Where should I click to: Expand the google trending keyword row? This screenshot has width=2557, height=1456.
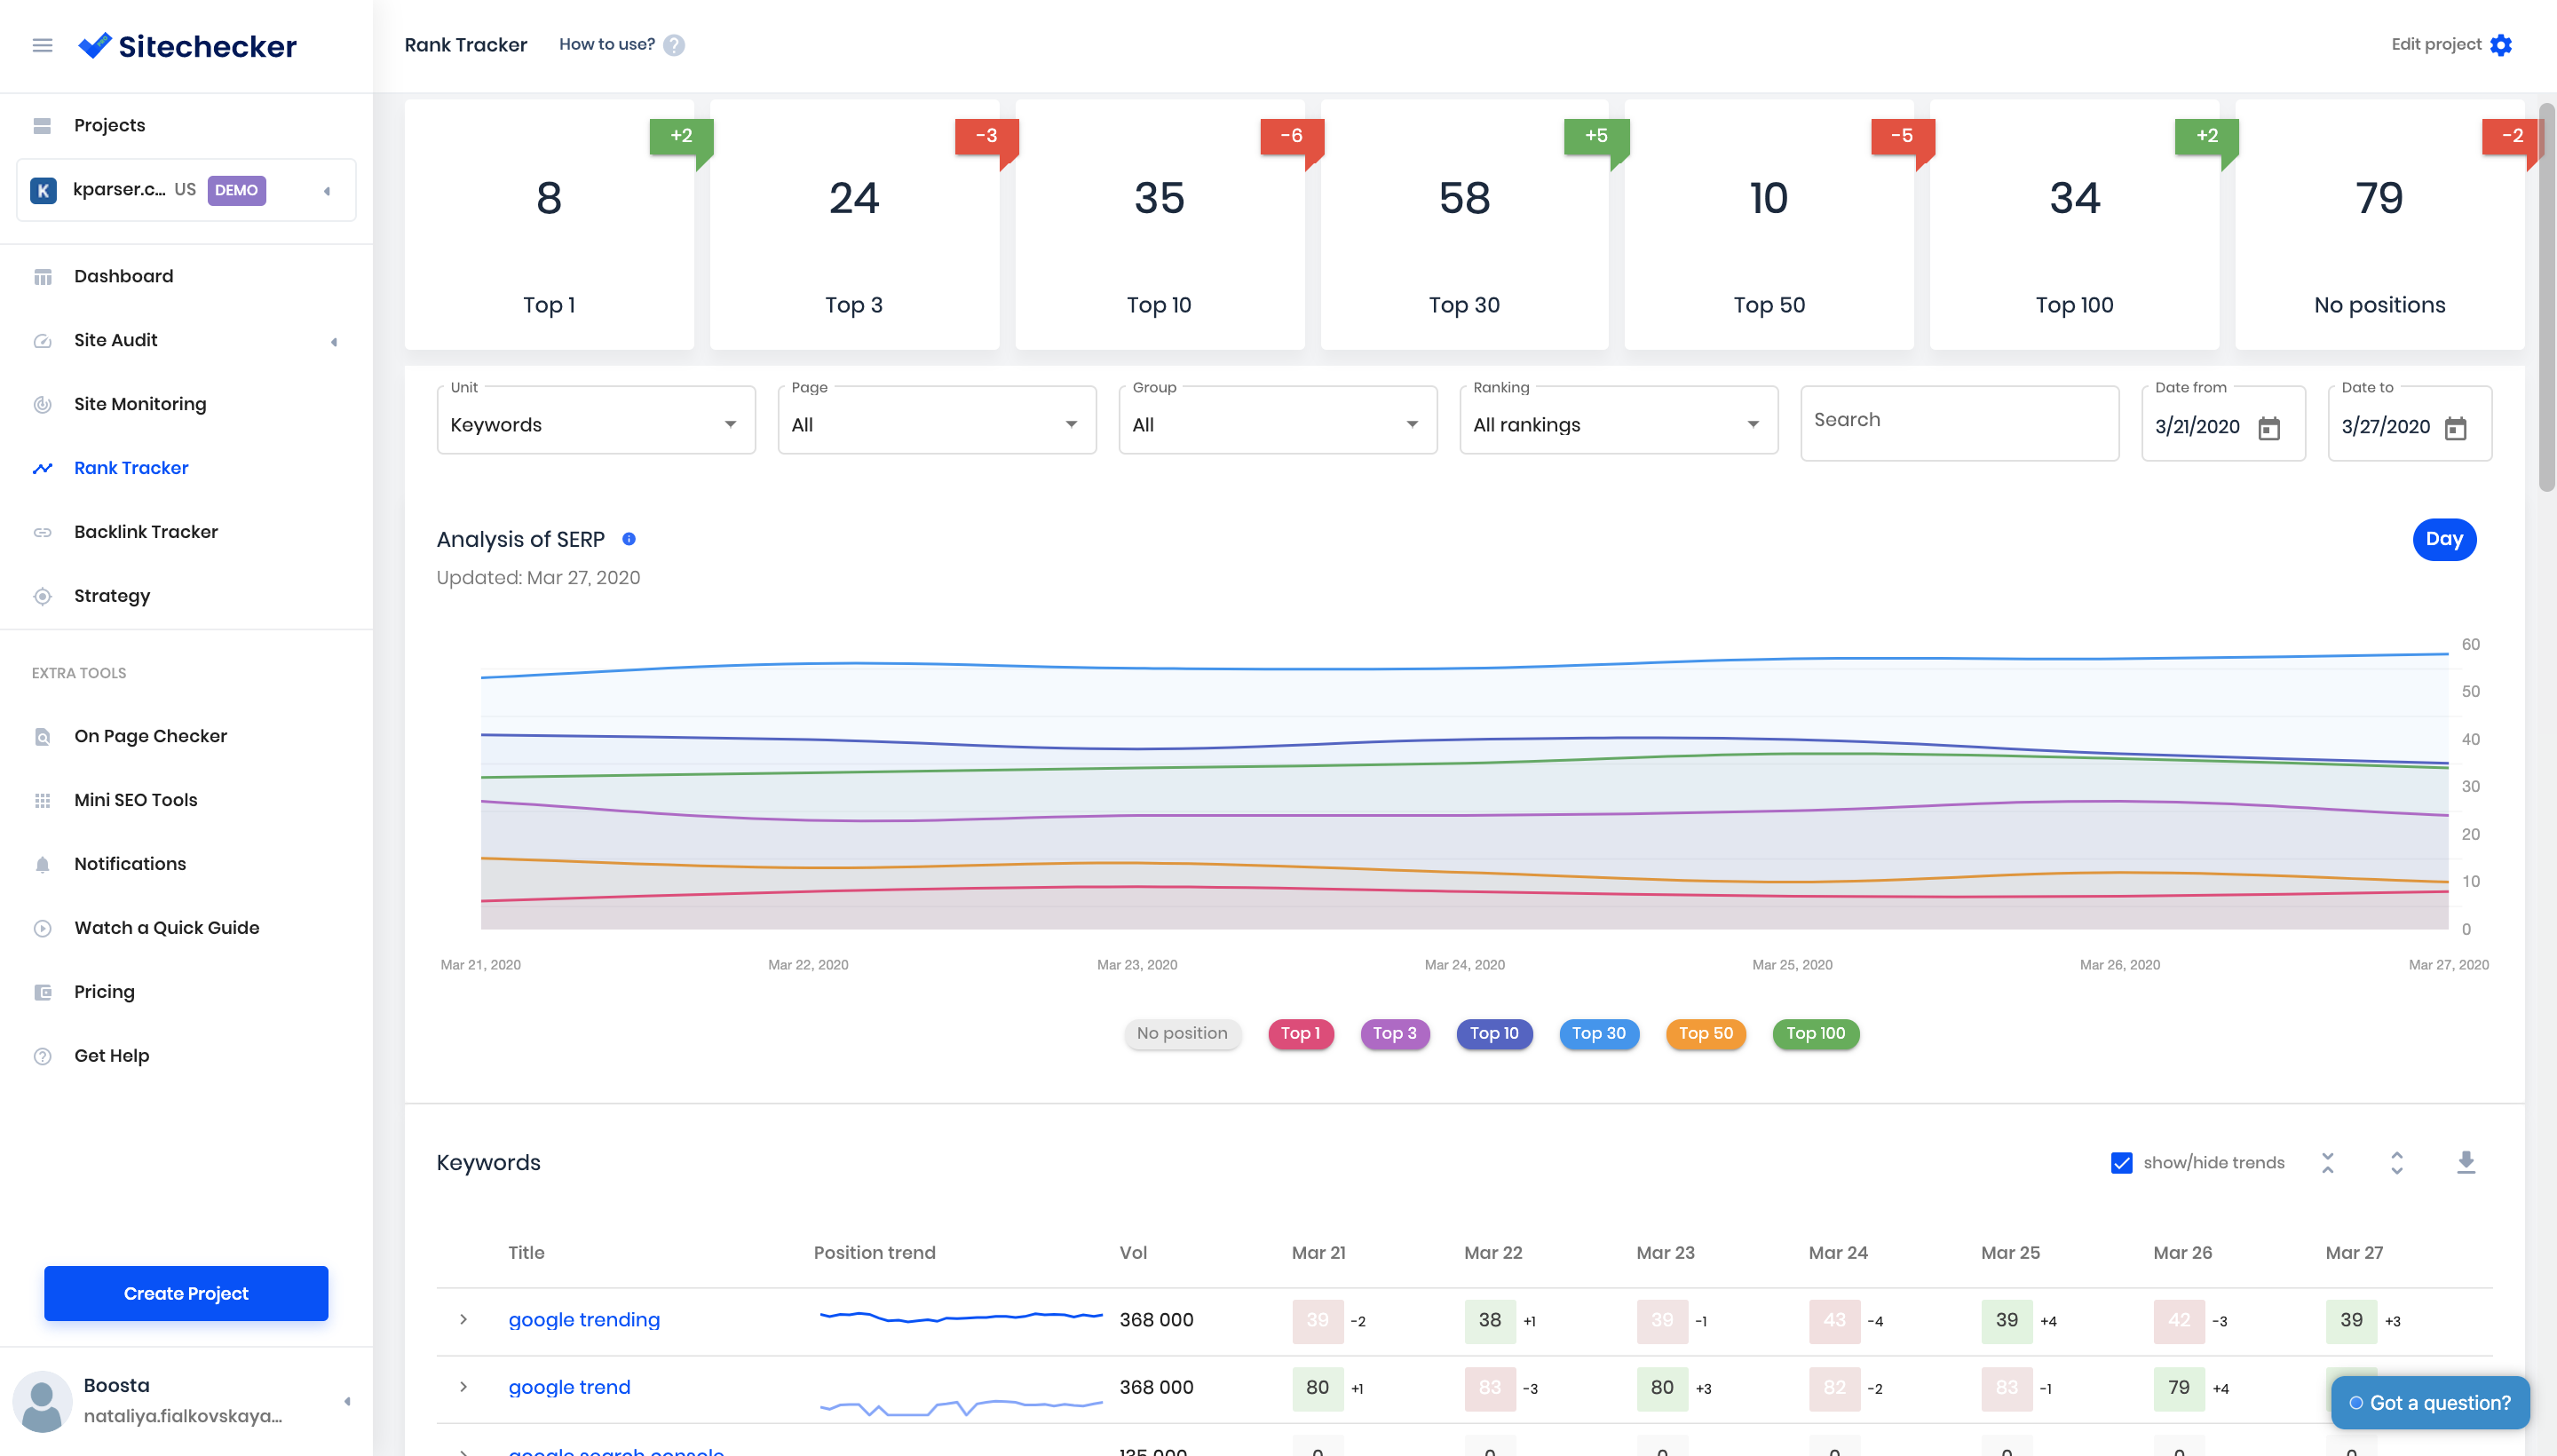[x=463, y=1319]
